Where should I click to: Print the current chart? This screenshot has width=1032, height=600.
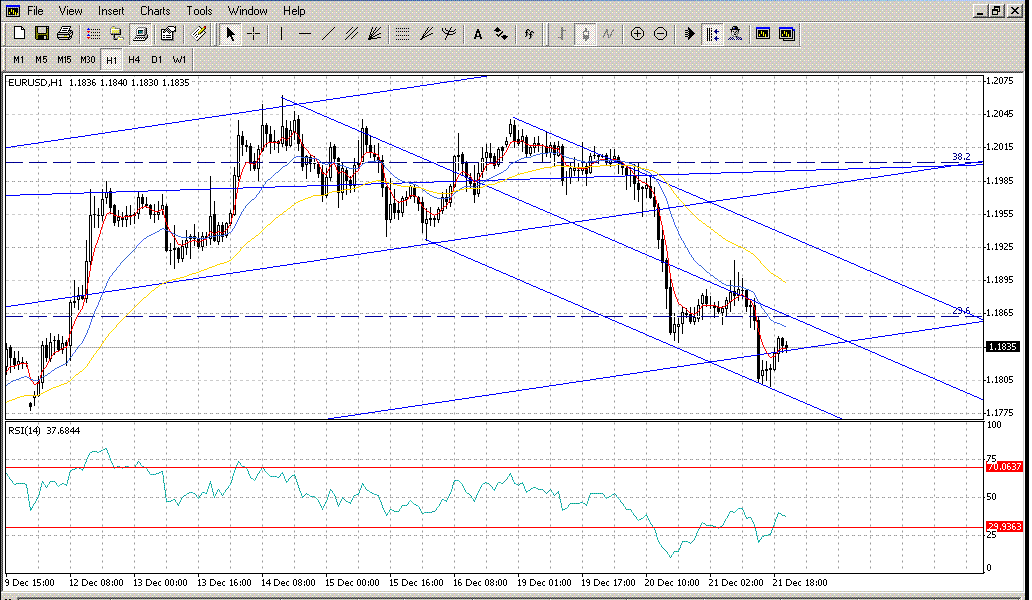(64, 34)
